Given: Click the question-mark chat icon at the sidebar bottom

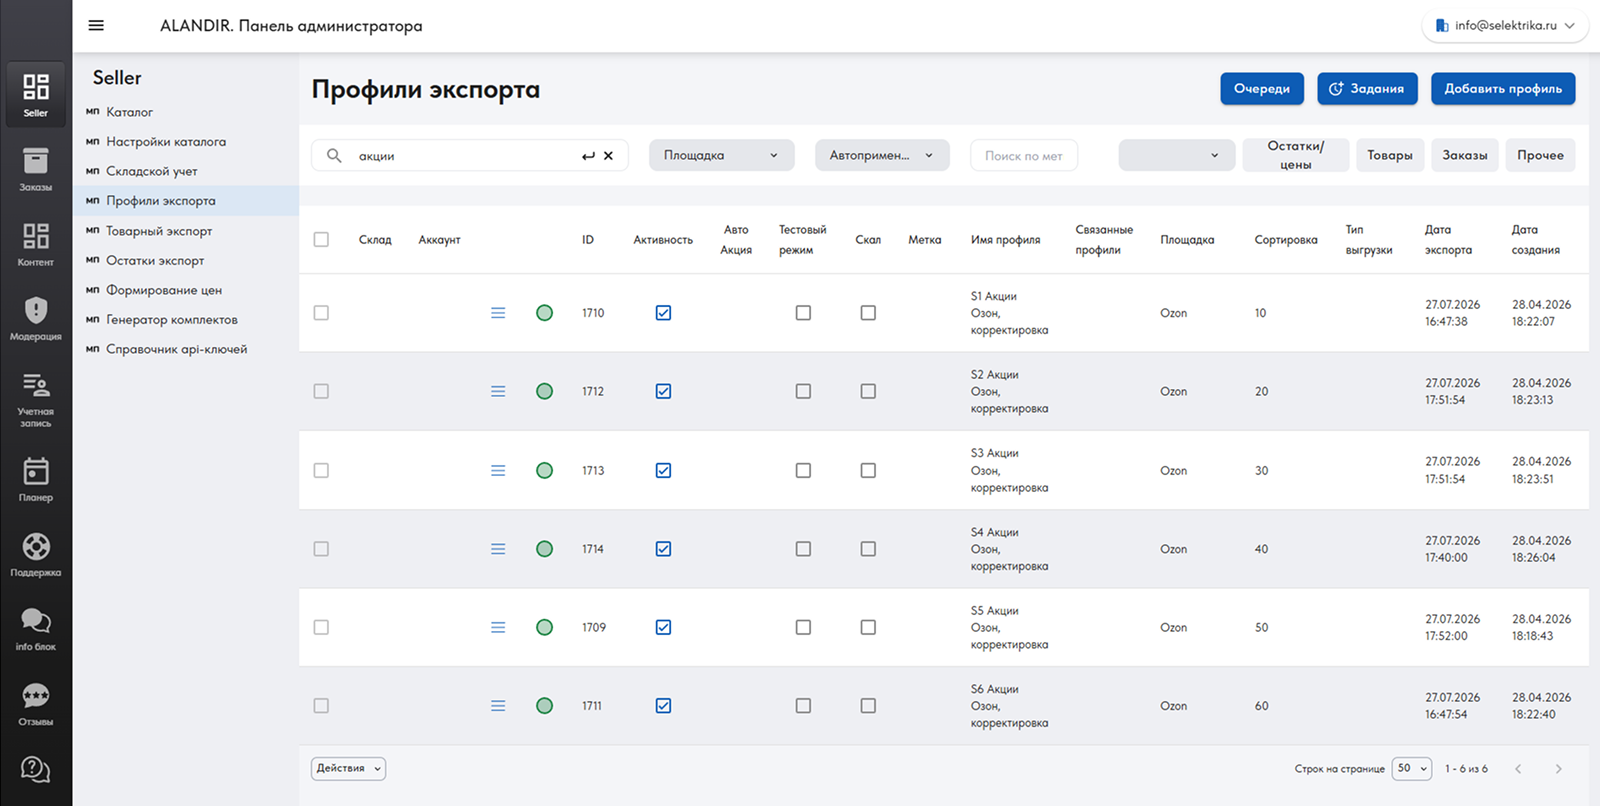Looking at the screenshot, I should click(x=36, y=769).
